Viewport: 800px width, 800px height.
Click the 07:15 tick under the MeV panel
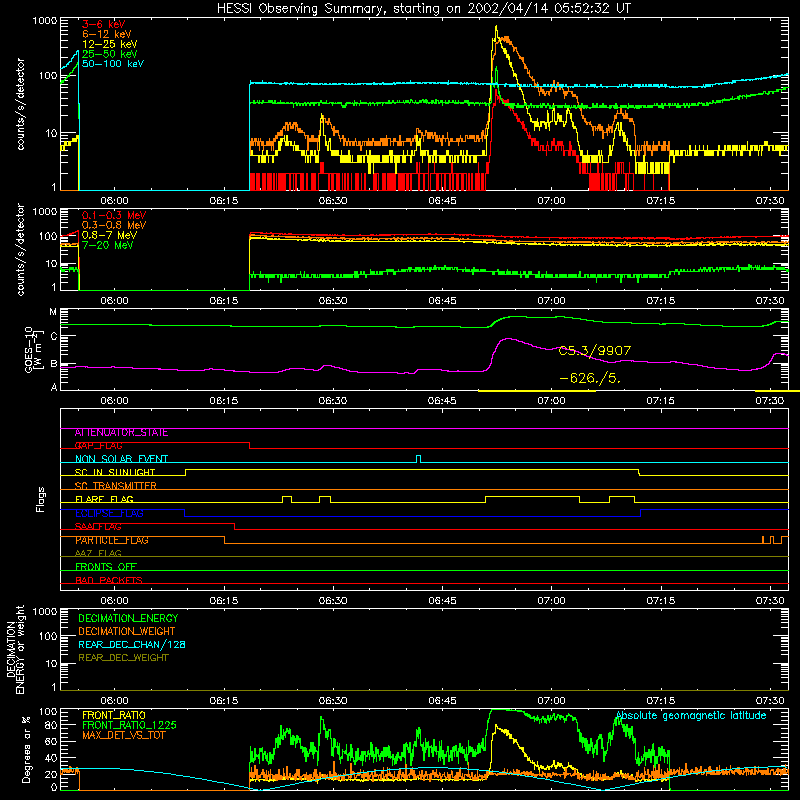click(661, 301)
